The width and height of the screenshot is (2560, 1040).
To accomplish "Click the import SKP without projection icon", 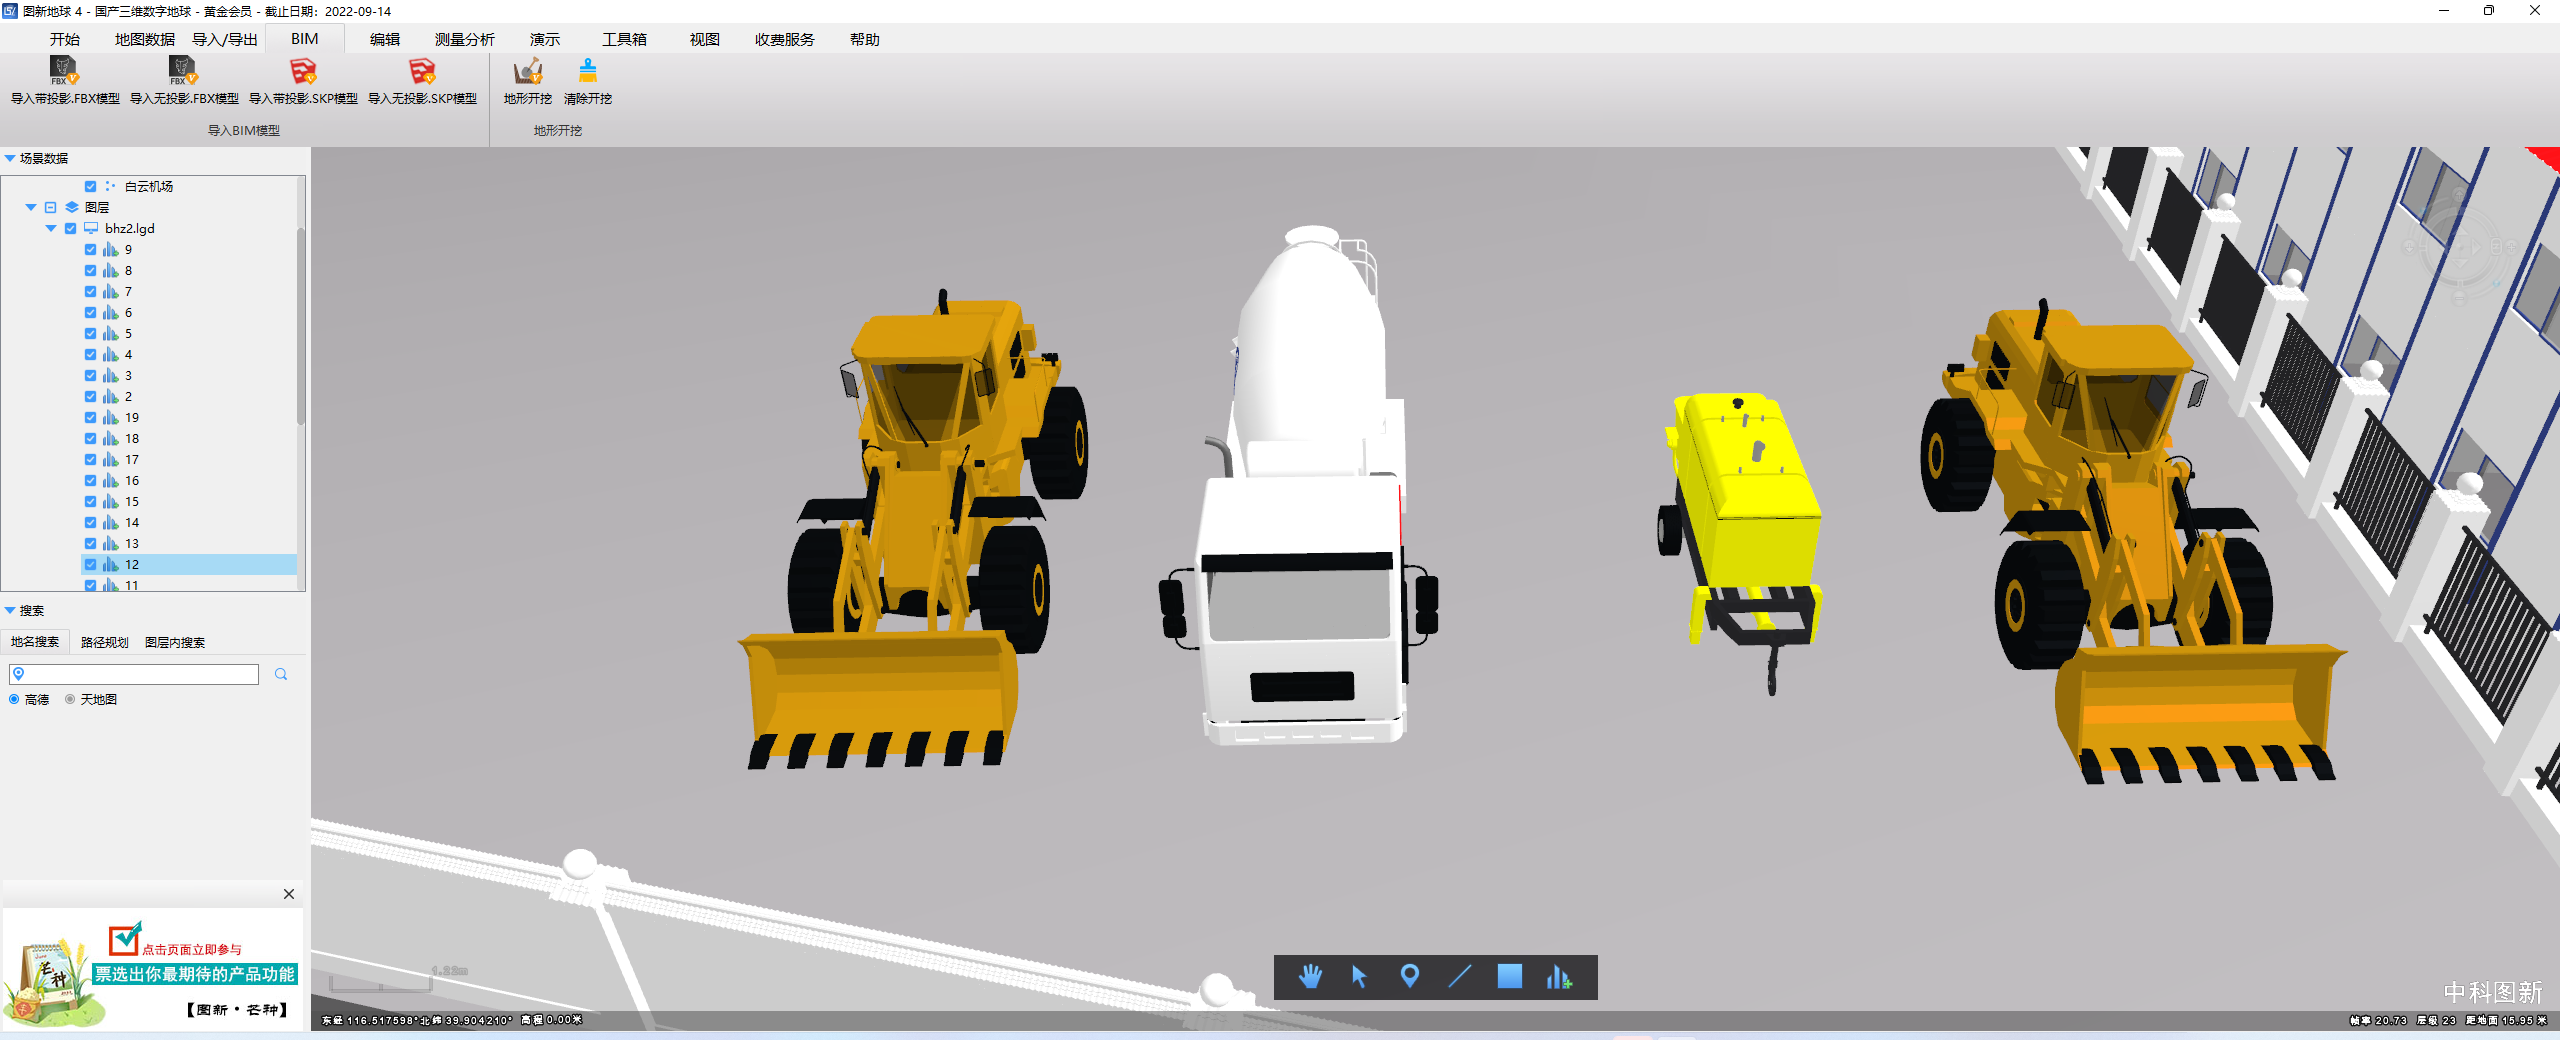I will [x=421, y=72].
